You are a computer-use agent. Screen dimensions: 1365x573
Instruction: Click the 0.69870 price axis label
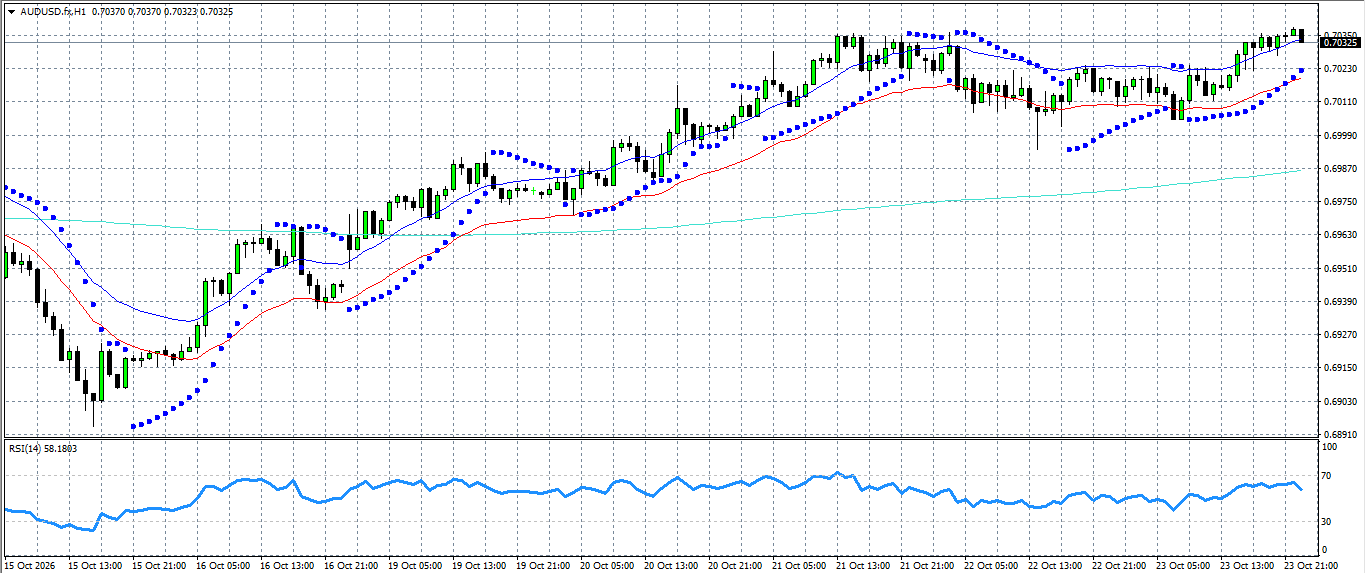[x=1340, y=168]
